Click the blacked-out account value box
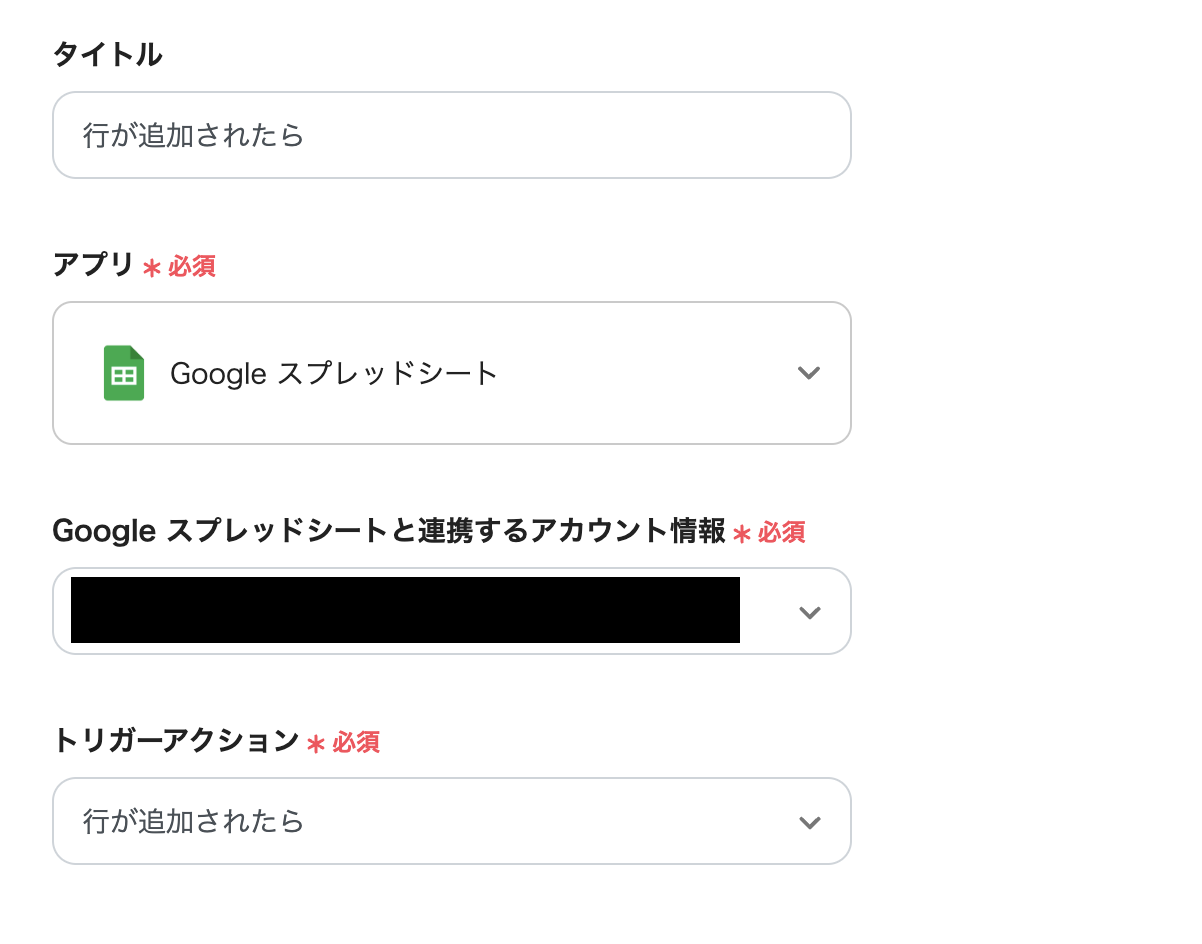The image size is (1202, 944). click(405, 610)
